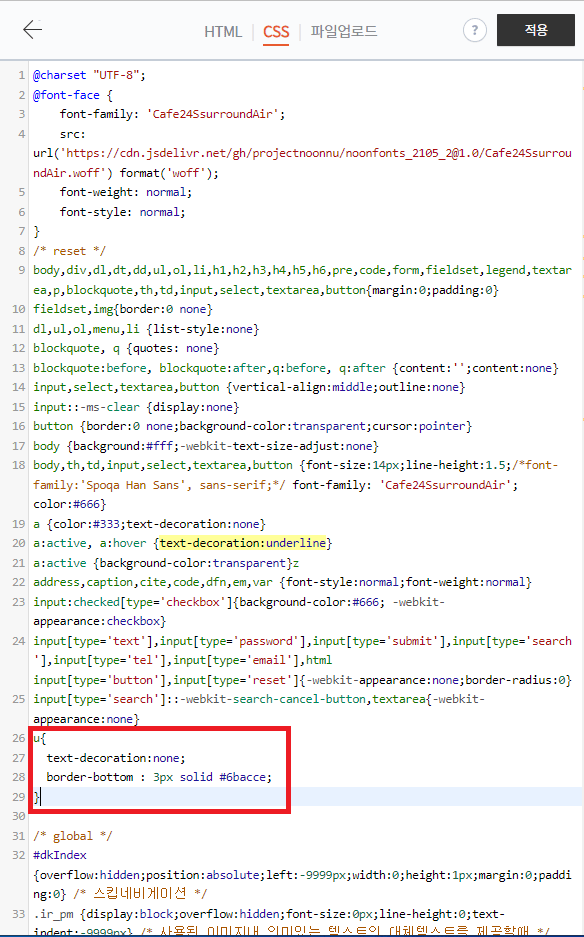Image resolution: width=584 pixels, height=937 pixels.
Task: Click the fieldset,img{border:0 none} line
Action: pyautogui.click(x=123, y=310)
